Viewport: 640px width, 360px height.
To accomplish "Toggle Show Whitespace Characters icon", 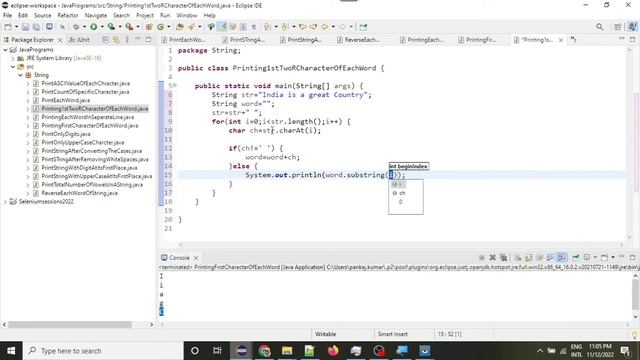I will click(x=254, y=27).
